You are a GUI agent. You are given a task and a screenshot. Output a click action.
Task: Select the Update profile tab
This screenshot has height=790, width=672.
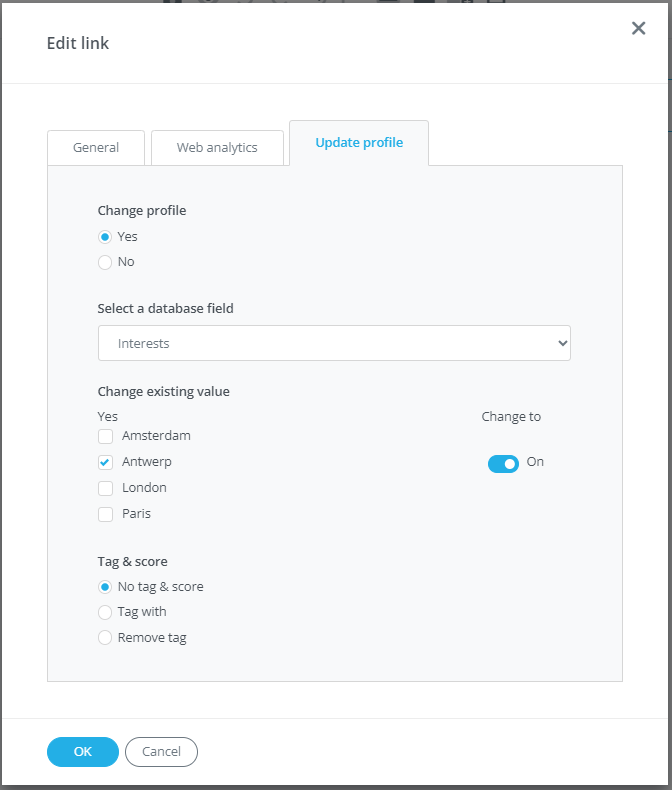pos(359,143)
